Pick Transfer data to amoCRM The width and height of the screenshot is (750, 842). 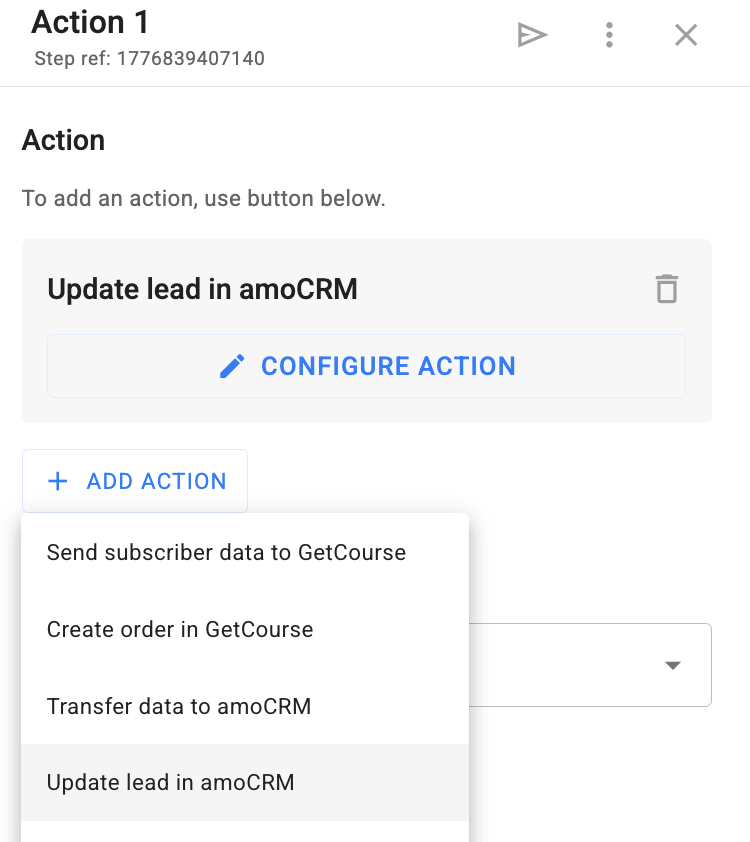pyautogui.click(x=179, y=706)
